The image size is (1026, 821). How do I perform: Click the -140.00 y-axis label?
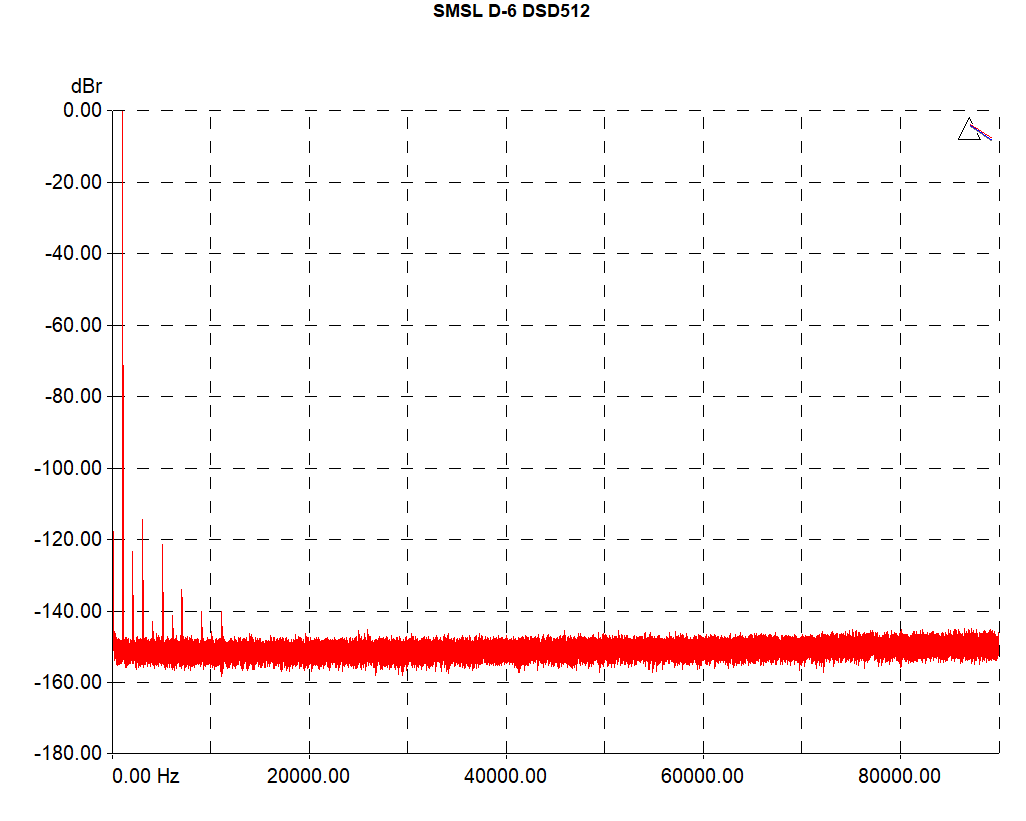point(68,611)
